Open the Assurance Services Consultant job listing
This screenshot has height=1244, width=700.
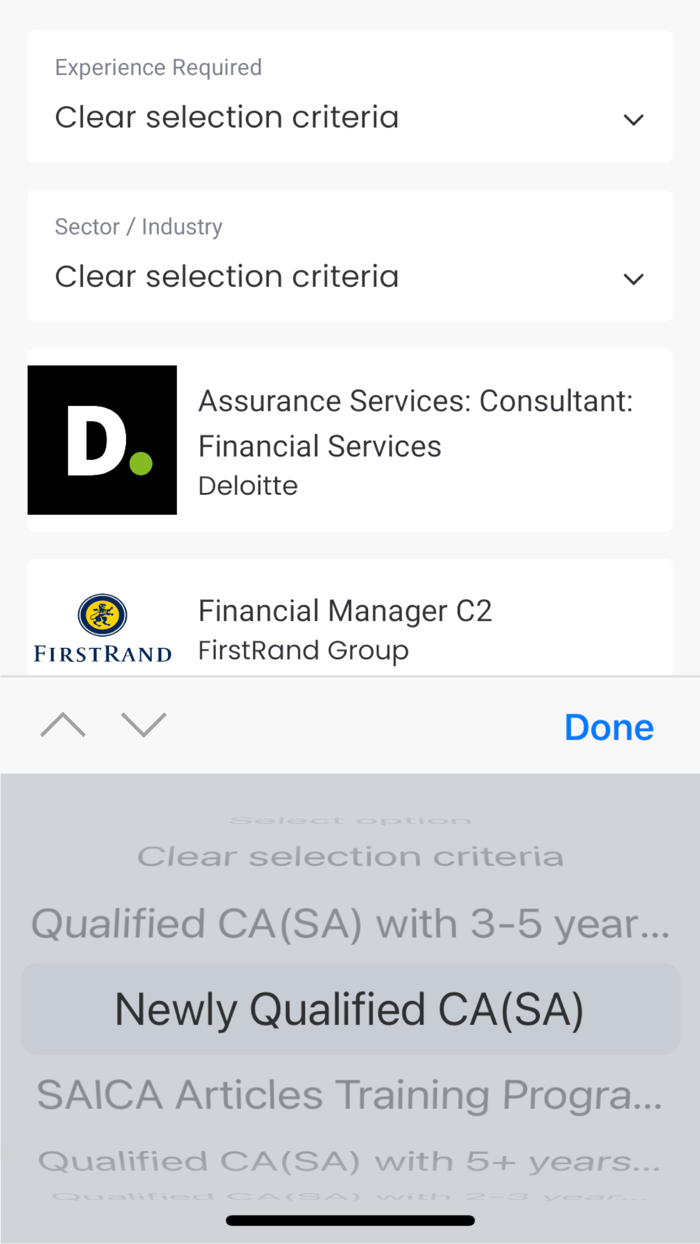click(416, 440)
